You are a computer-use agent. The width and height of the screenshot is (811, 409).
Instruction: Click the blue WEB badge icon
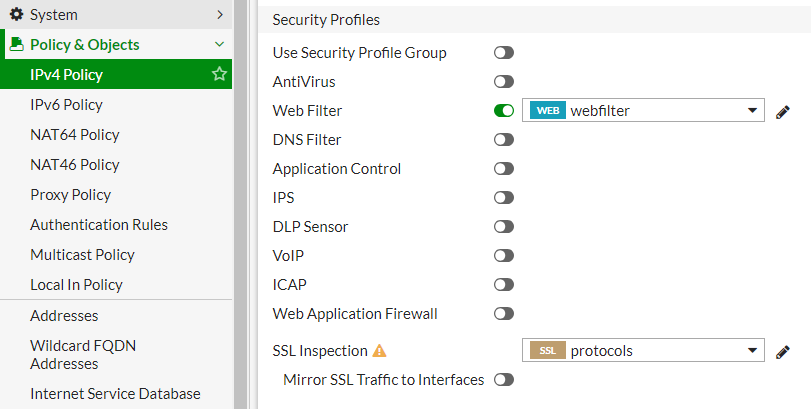(548, 110)
